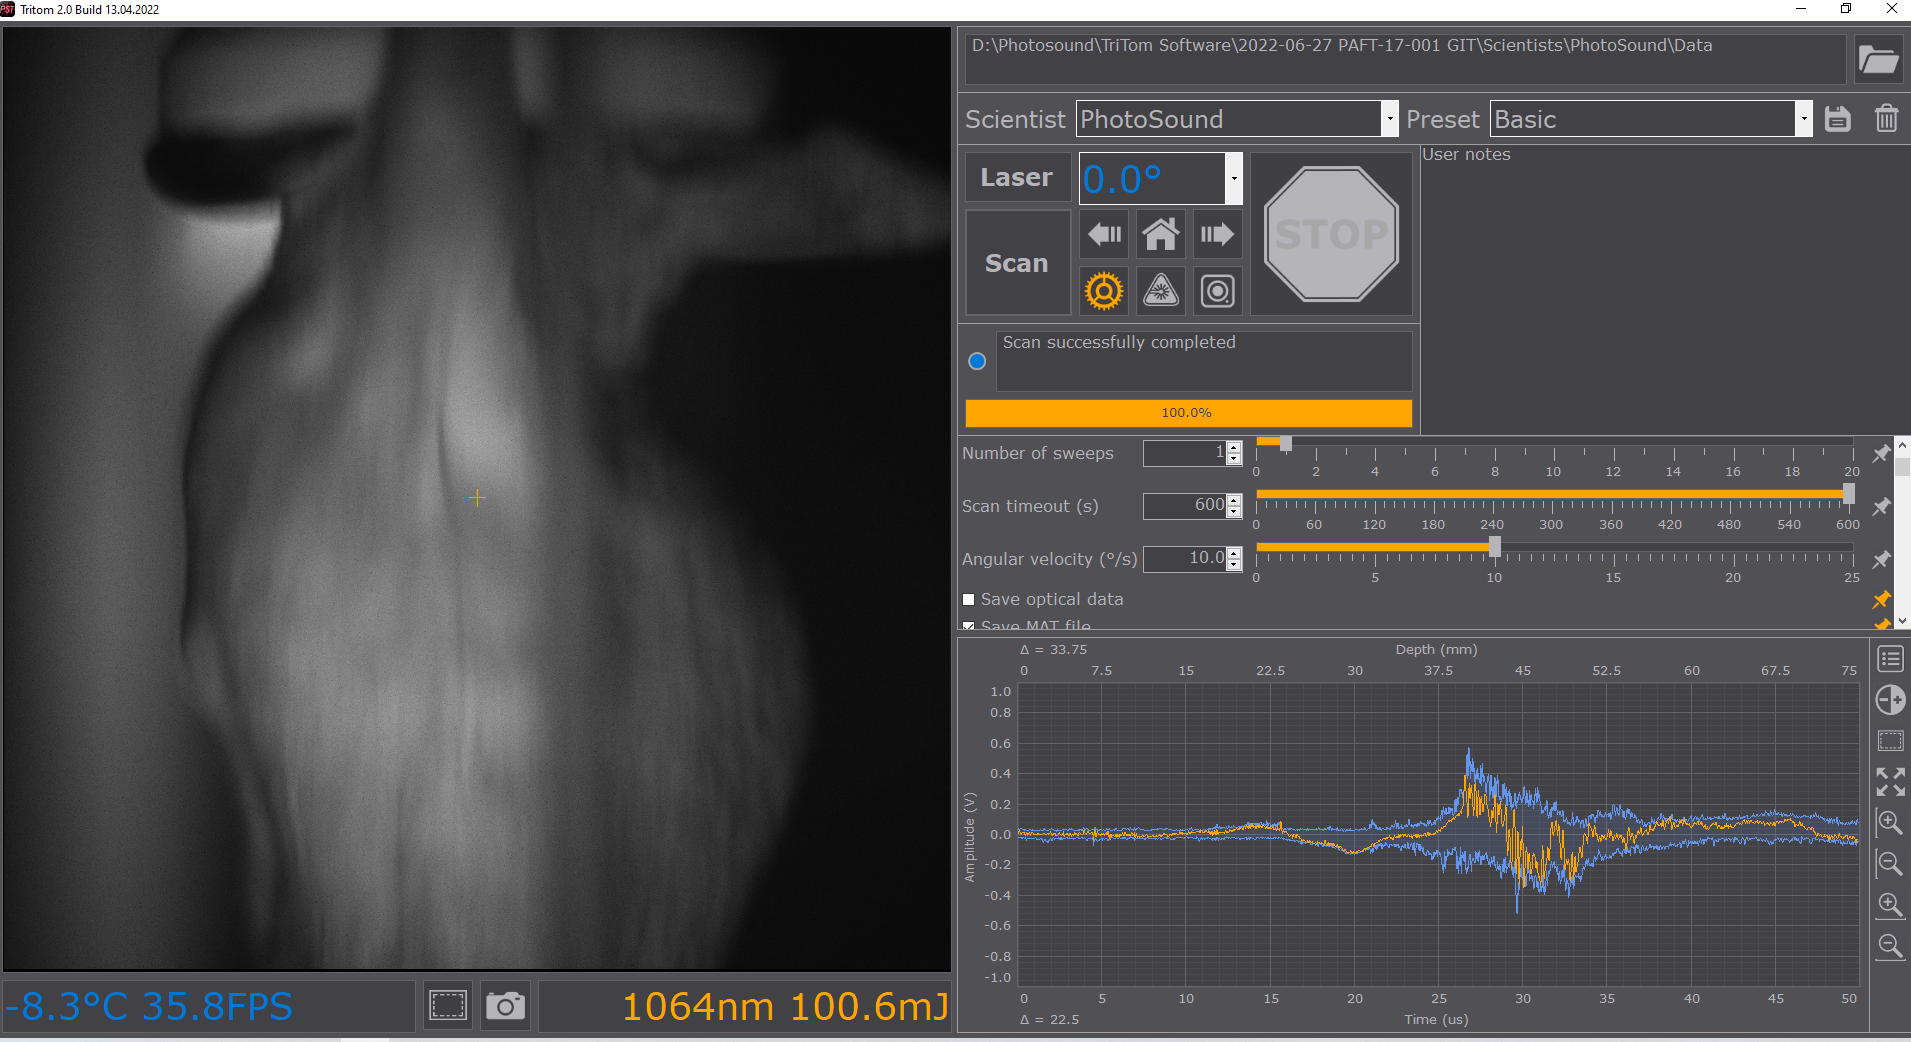1911x1042 pixels.
Task: Click the blue status indicator circle
Action: tap(977, 361)
